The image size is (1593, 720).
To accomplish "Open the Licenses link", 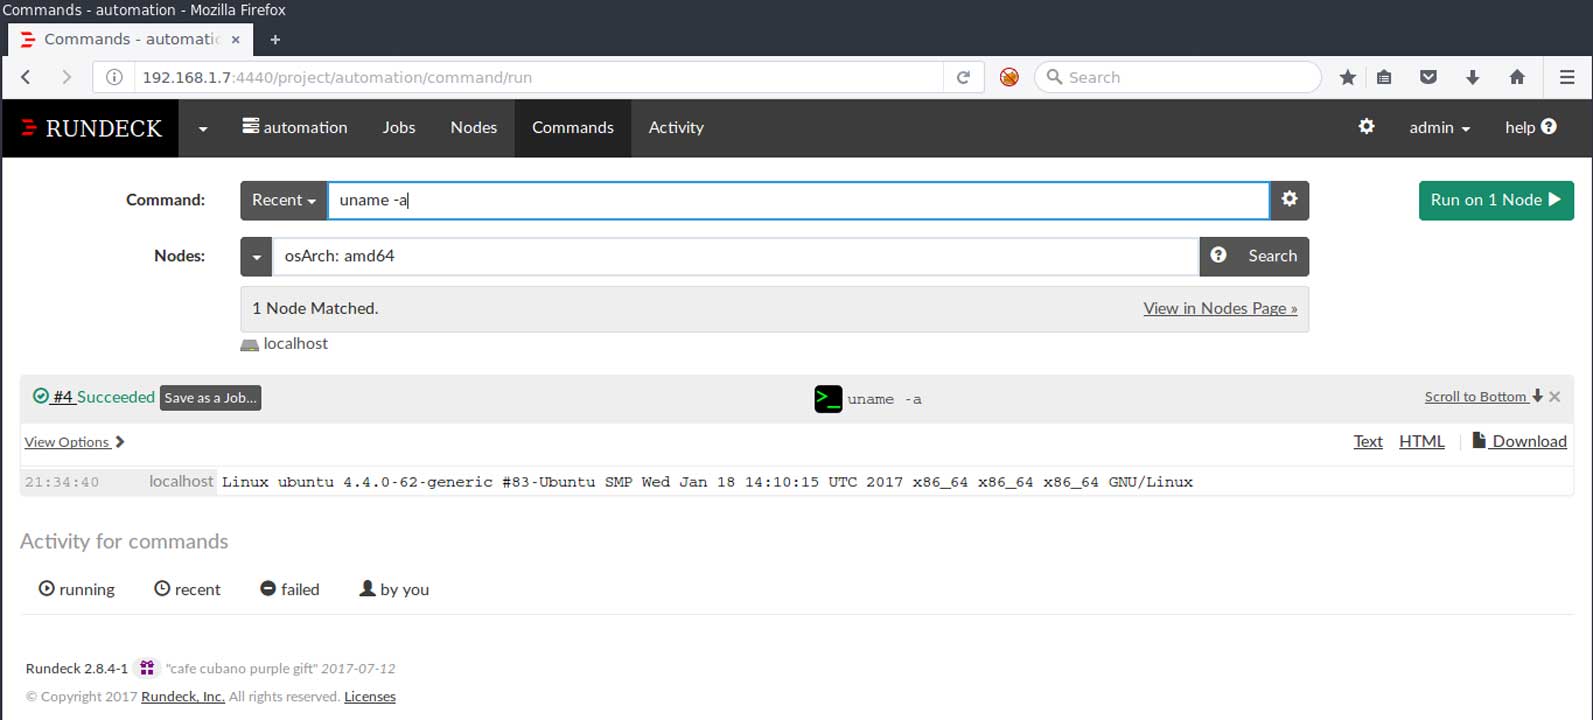I will point(370,696).
